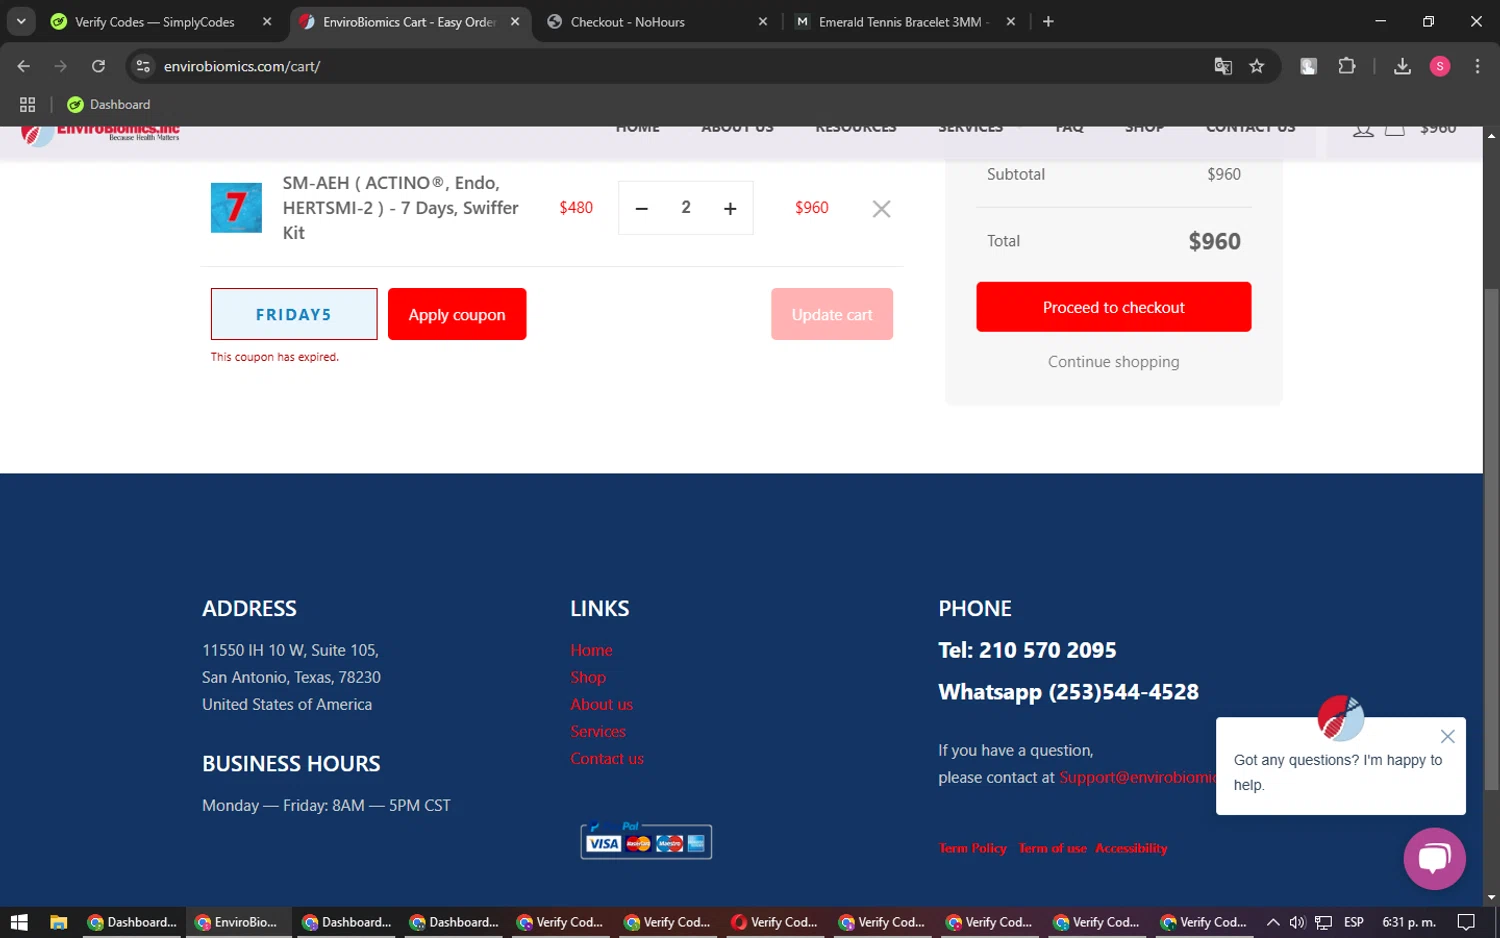Click the $960 cart total in header
This screenshot has height=938, width=1500.
1438,130
